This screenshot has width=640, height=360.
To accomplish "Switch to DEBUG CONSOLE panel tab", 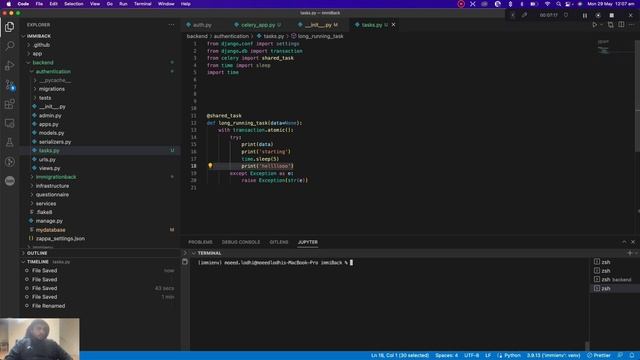I will [241, 242].
